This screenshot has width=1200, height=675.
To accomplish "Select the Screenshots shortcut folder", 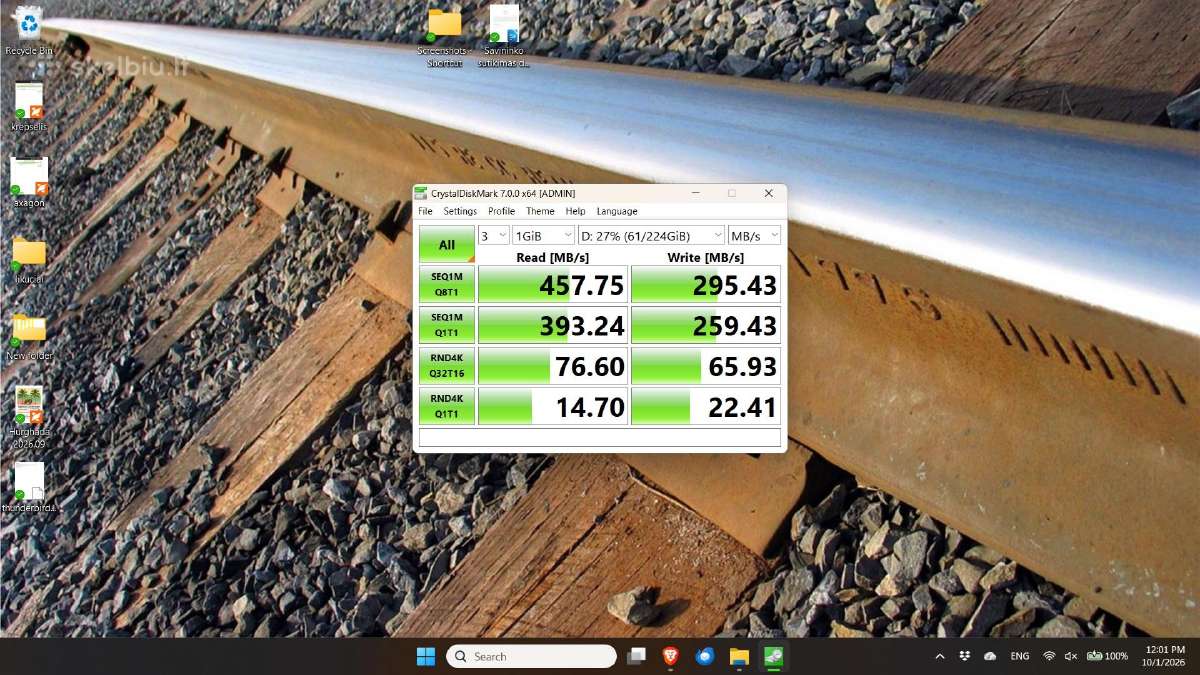I will pos(445,38).
